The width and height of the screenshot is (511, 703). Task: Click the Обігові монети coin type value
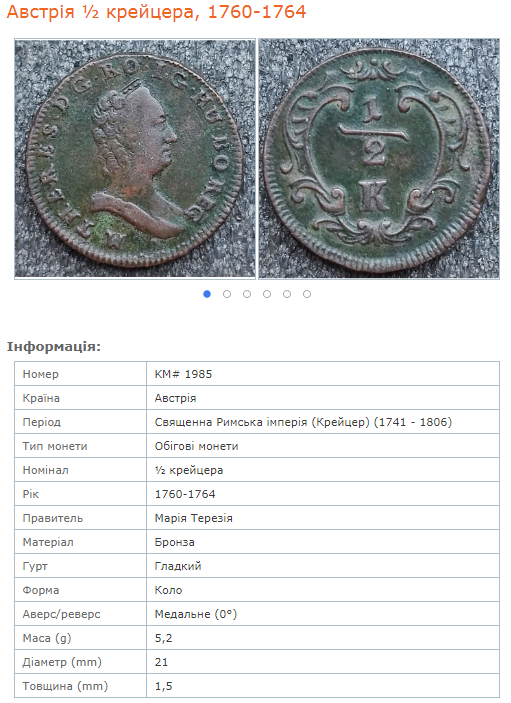coord(196,446)
